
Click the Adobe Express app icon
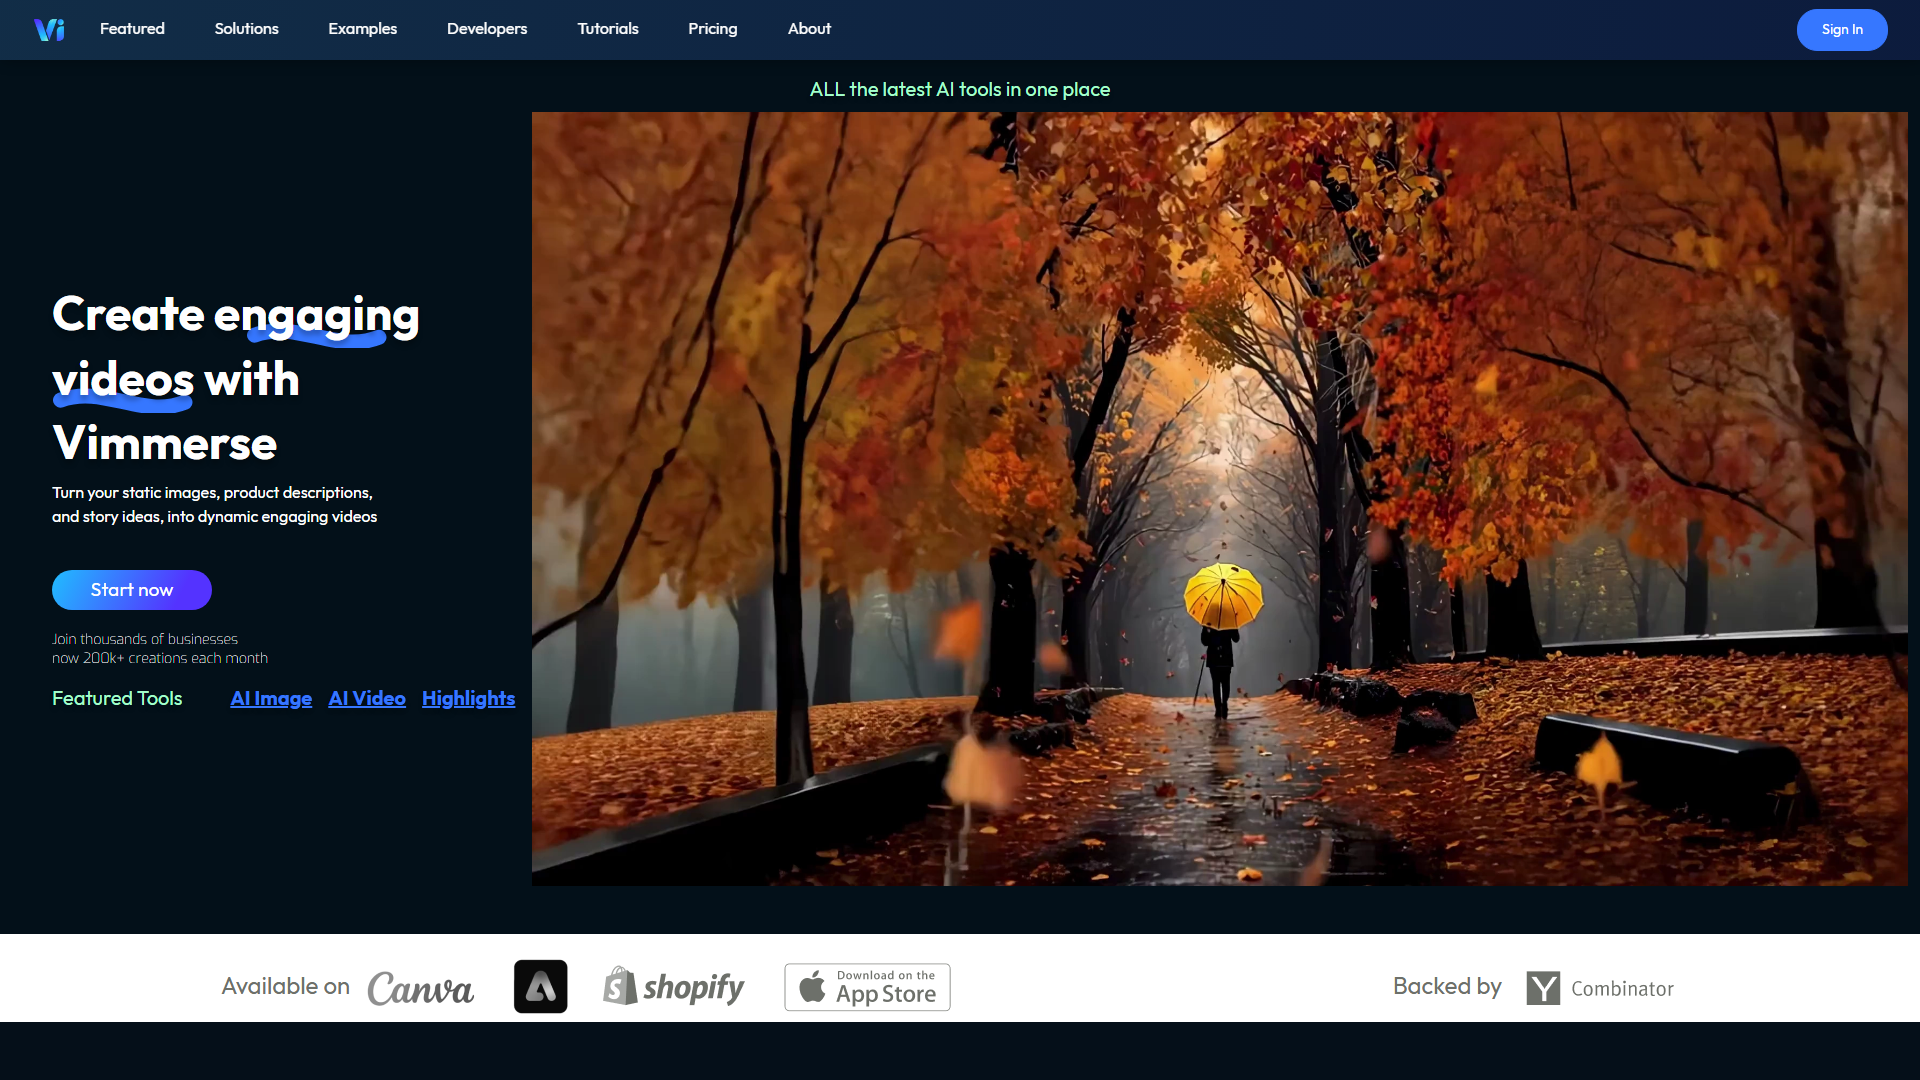coord(540,987)
